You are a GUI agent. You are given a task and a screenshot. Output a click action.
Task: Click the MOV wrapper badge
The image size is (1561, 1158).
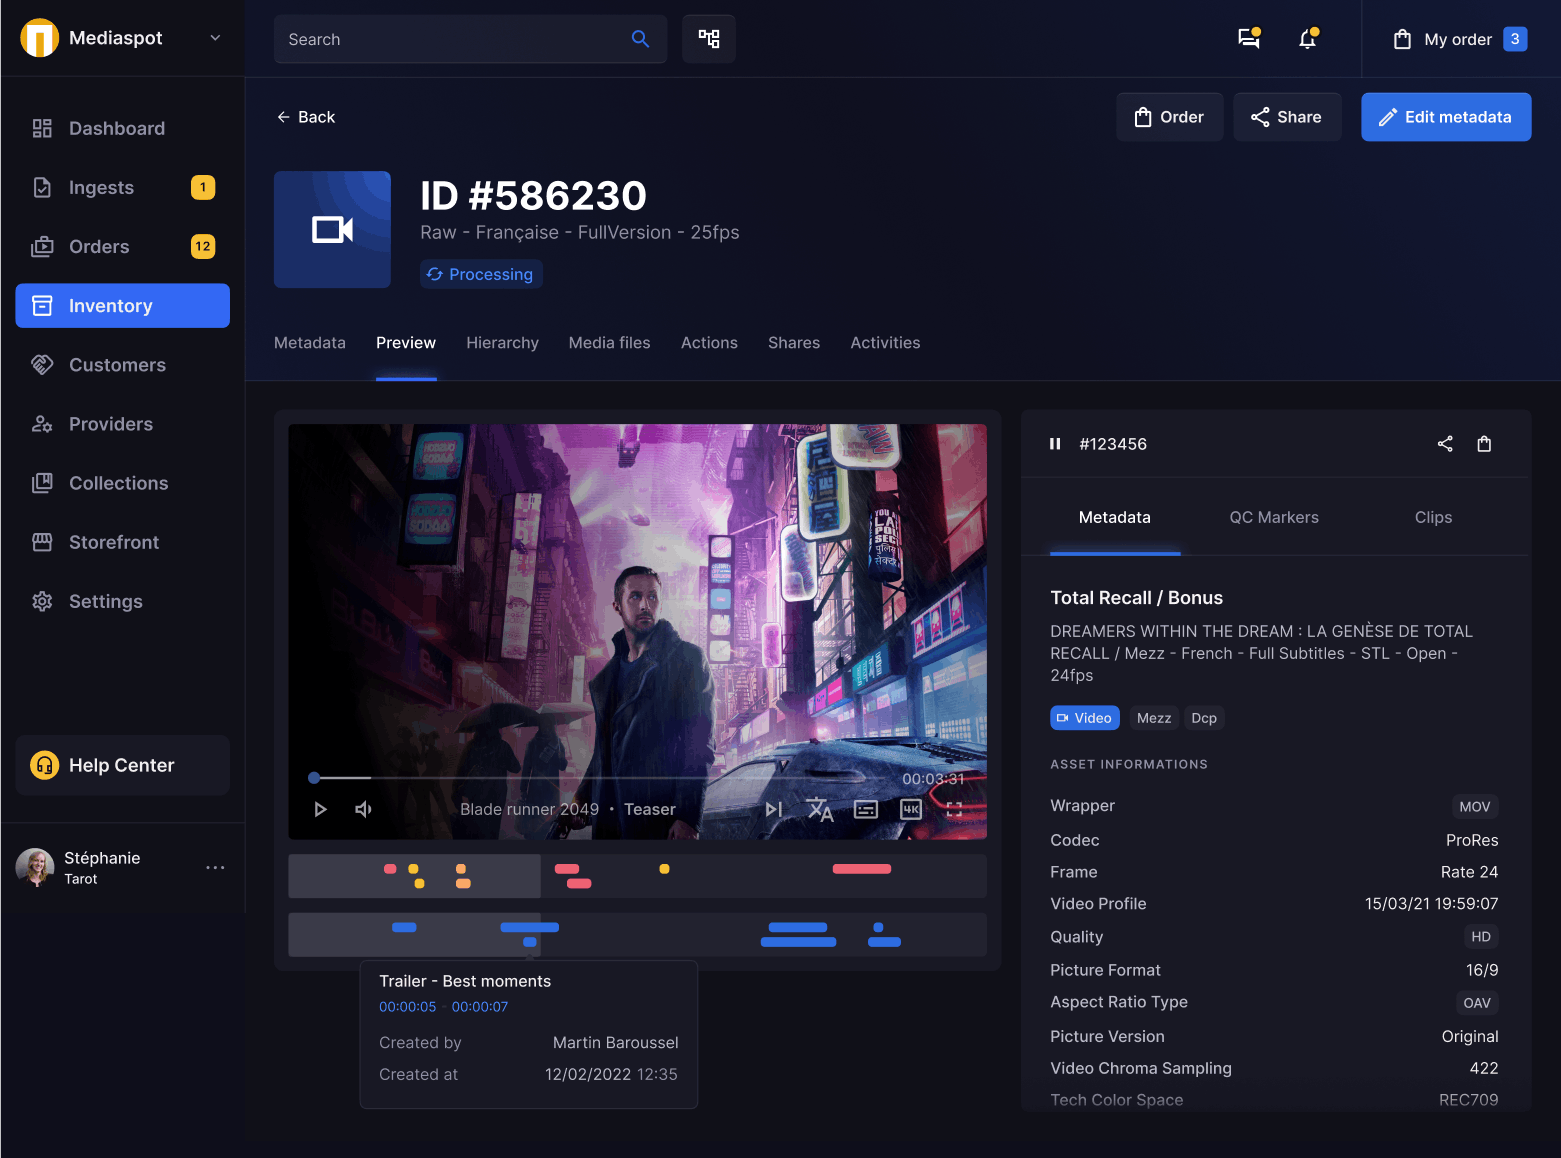tap(1475, 807)
